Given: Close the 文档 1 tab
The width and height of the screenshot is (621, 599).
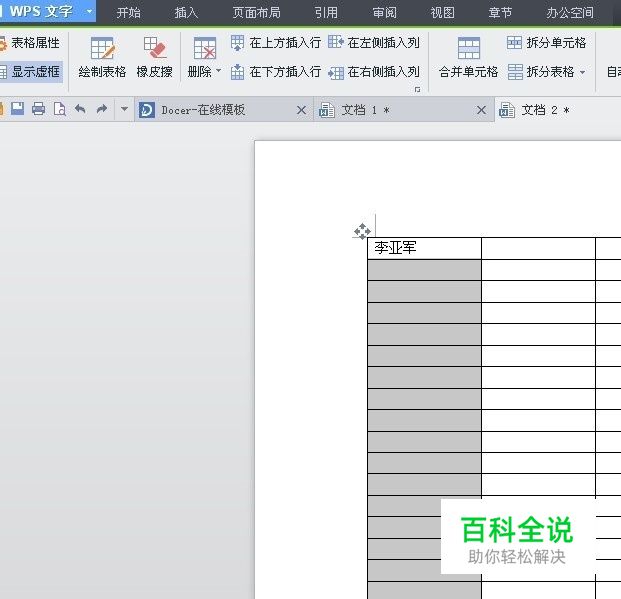Looking at the screenshot, I should coord(481,110).
